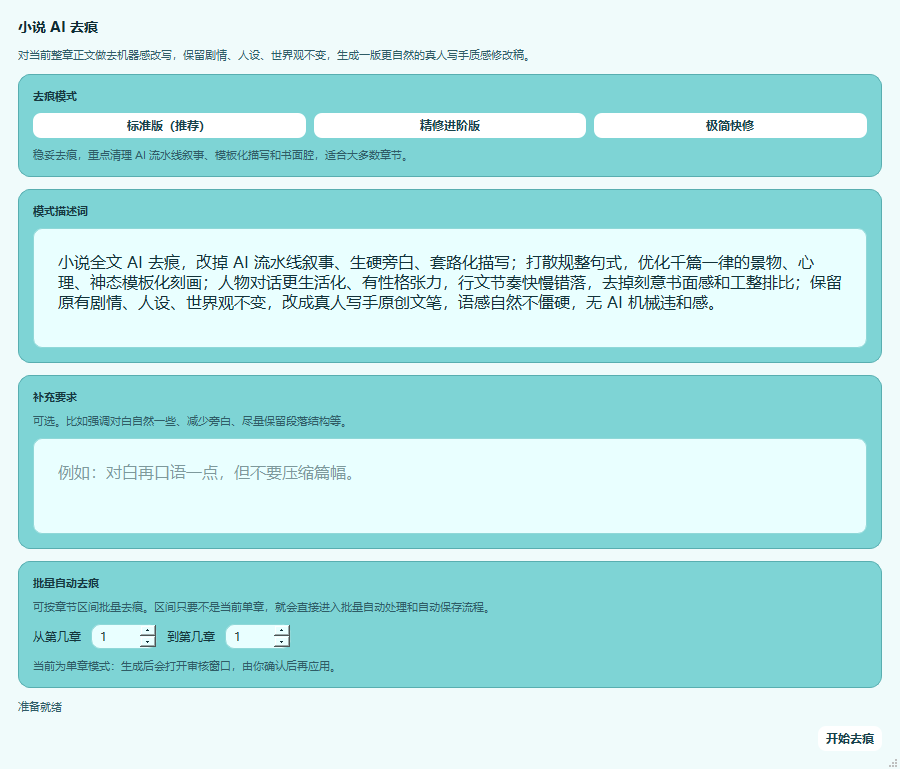
Task: Click the 补充要求 section heading
Action: 55,397
